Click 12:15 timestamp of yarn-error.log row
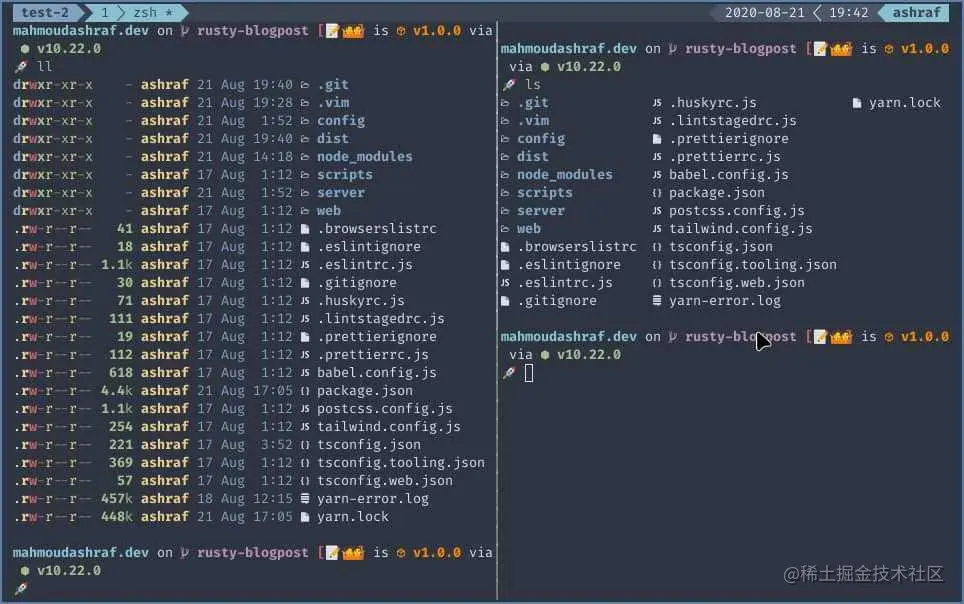 tap(273, 499)
